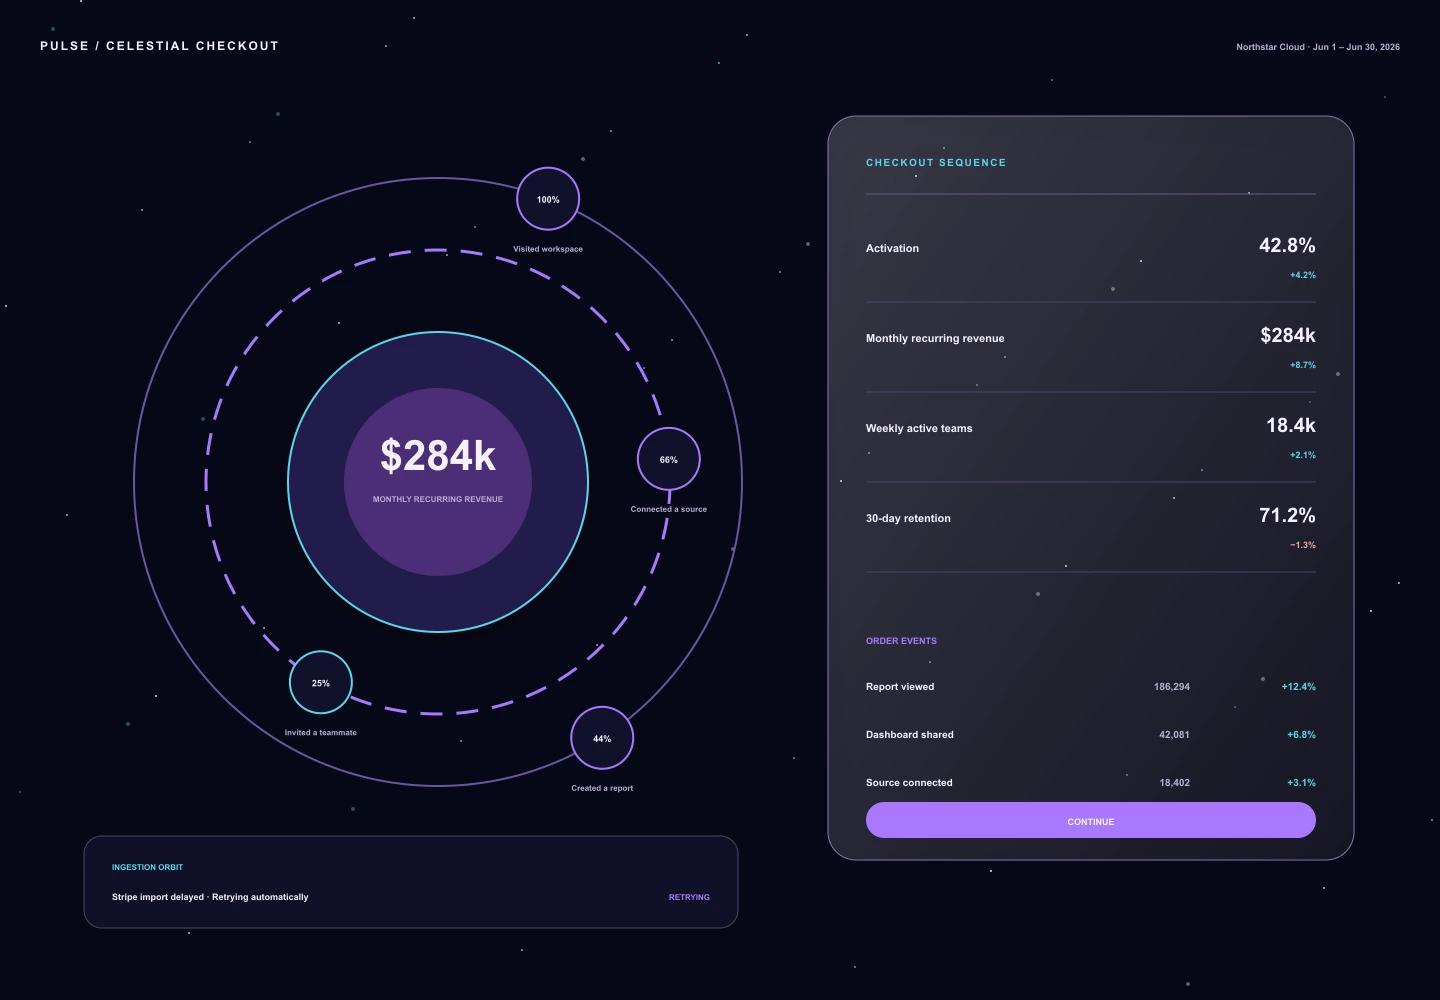Click the PULSE / CELESTIAL CHECKOUT title
The image size is (1440, 1000).
pyautogui.click(x=159, y=46)
